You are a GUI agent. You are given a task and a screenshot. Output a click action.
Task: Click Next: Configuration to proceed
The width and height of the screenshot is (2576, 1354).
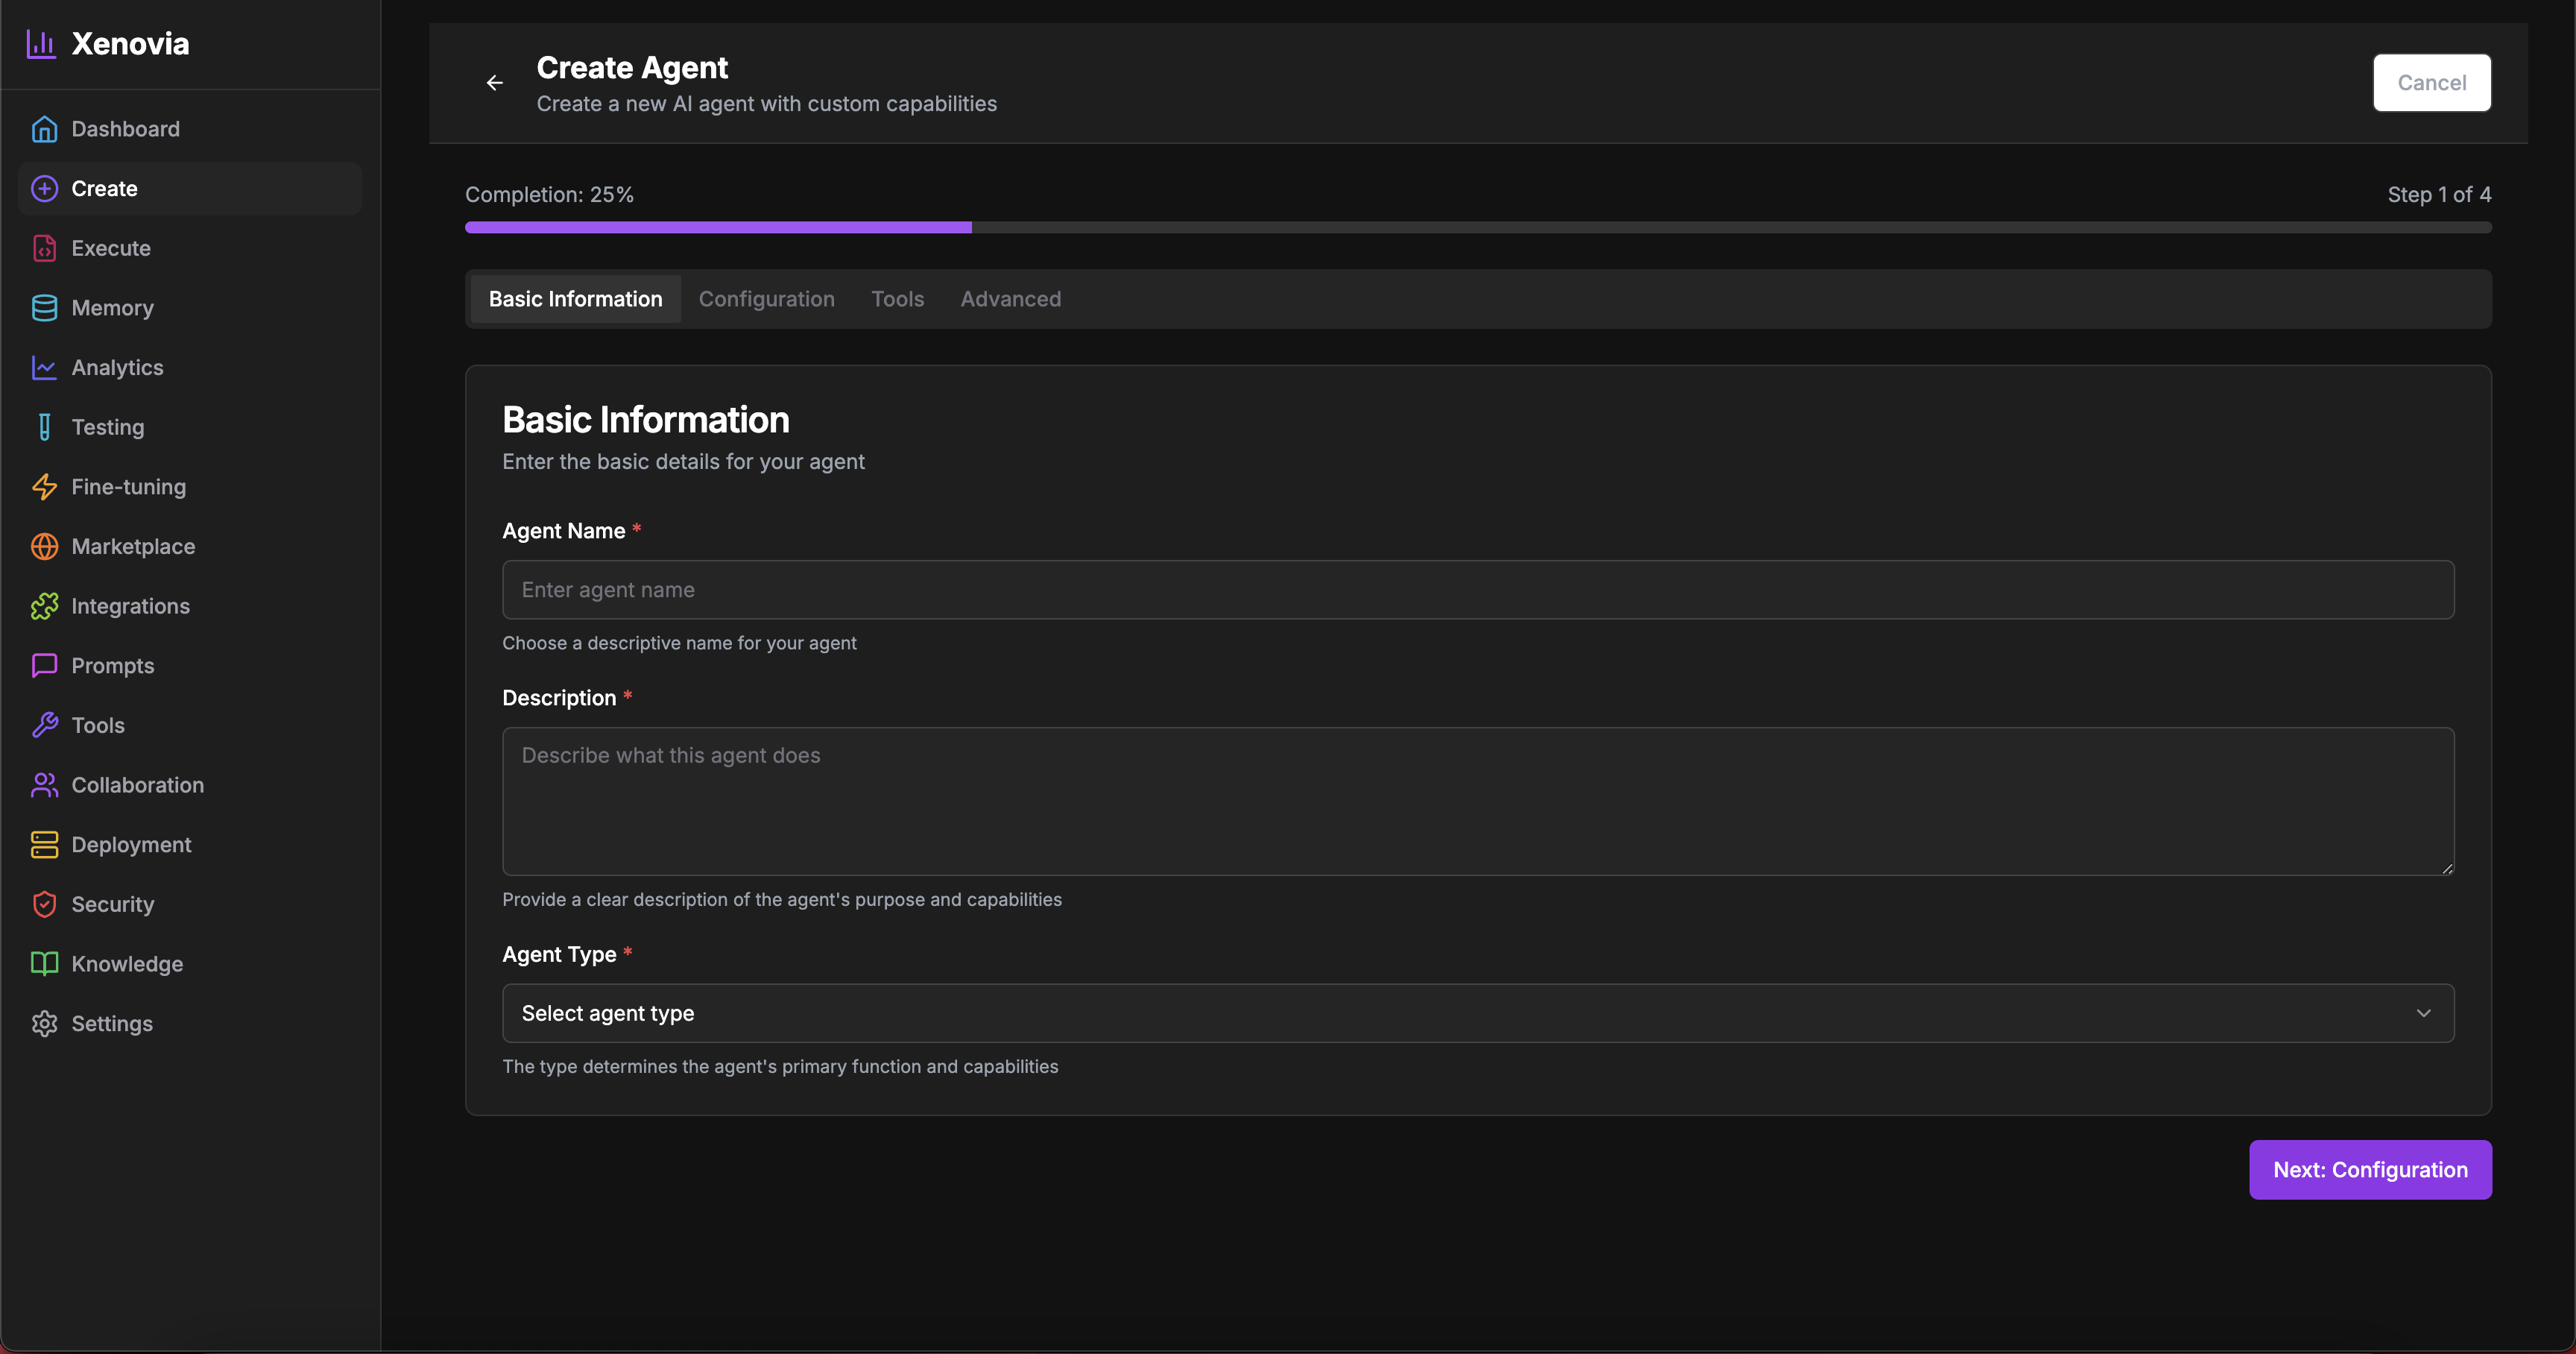click(x=2370, y=1169)
